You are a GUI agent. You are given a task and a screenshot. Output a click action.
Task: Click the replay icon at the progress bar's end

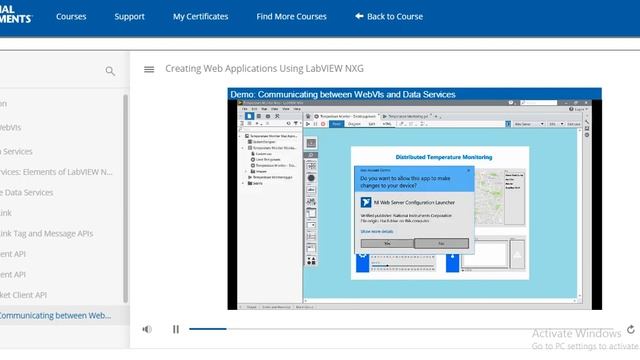tap(631, 329)
